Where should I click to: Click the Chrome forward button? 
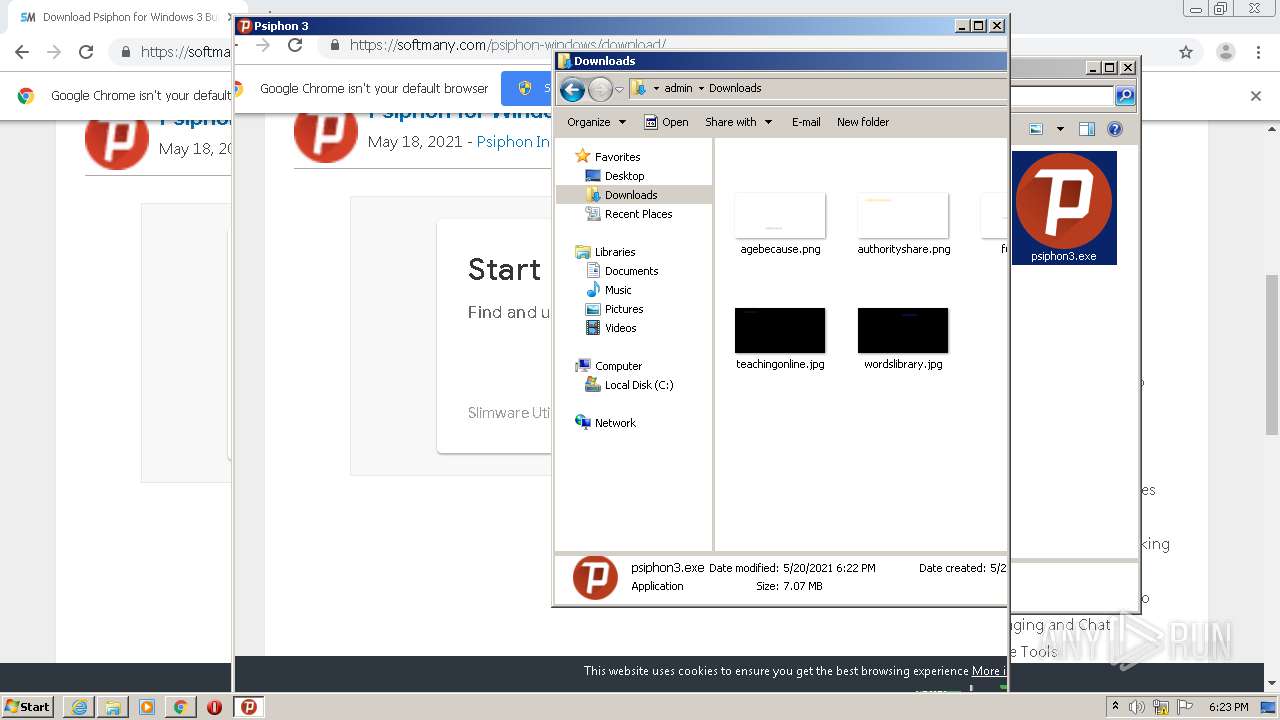[x=54, y=52]
